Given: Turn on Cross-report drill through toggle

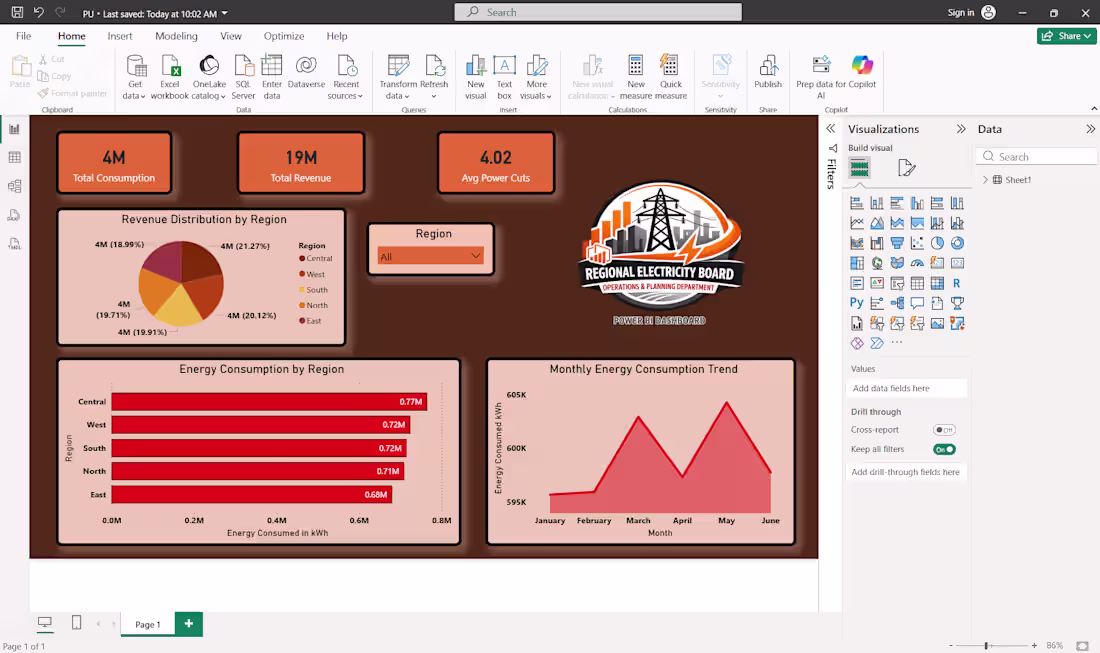Looking at the screenshot, I should pos(944,430).
